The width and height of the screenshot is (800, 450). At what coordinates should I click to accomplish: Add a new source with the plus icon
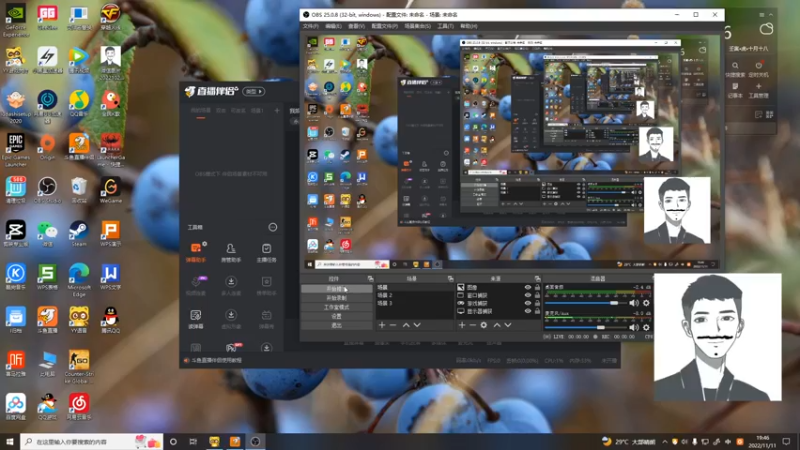462,325
